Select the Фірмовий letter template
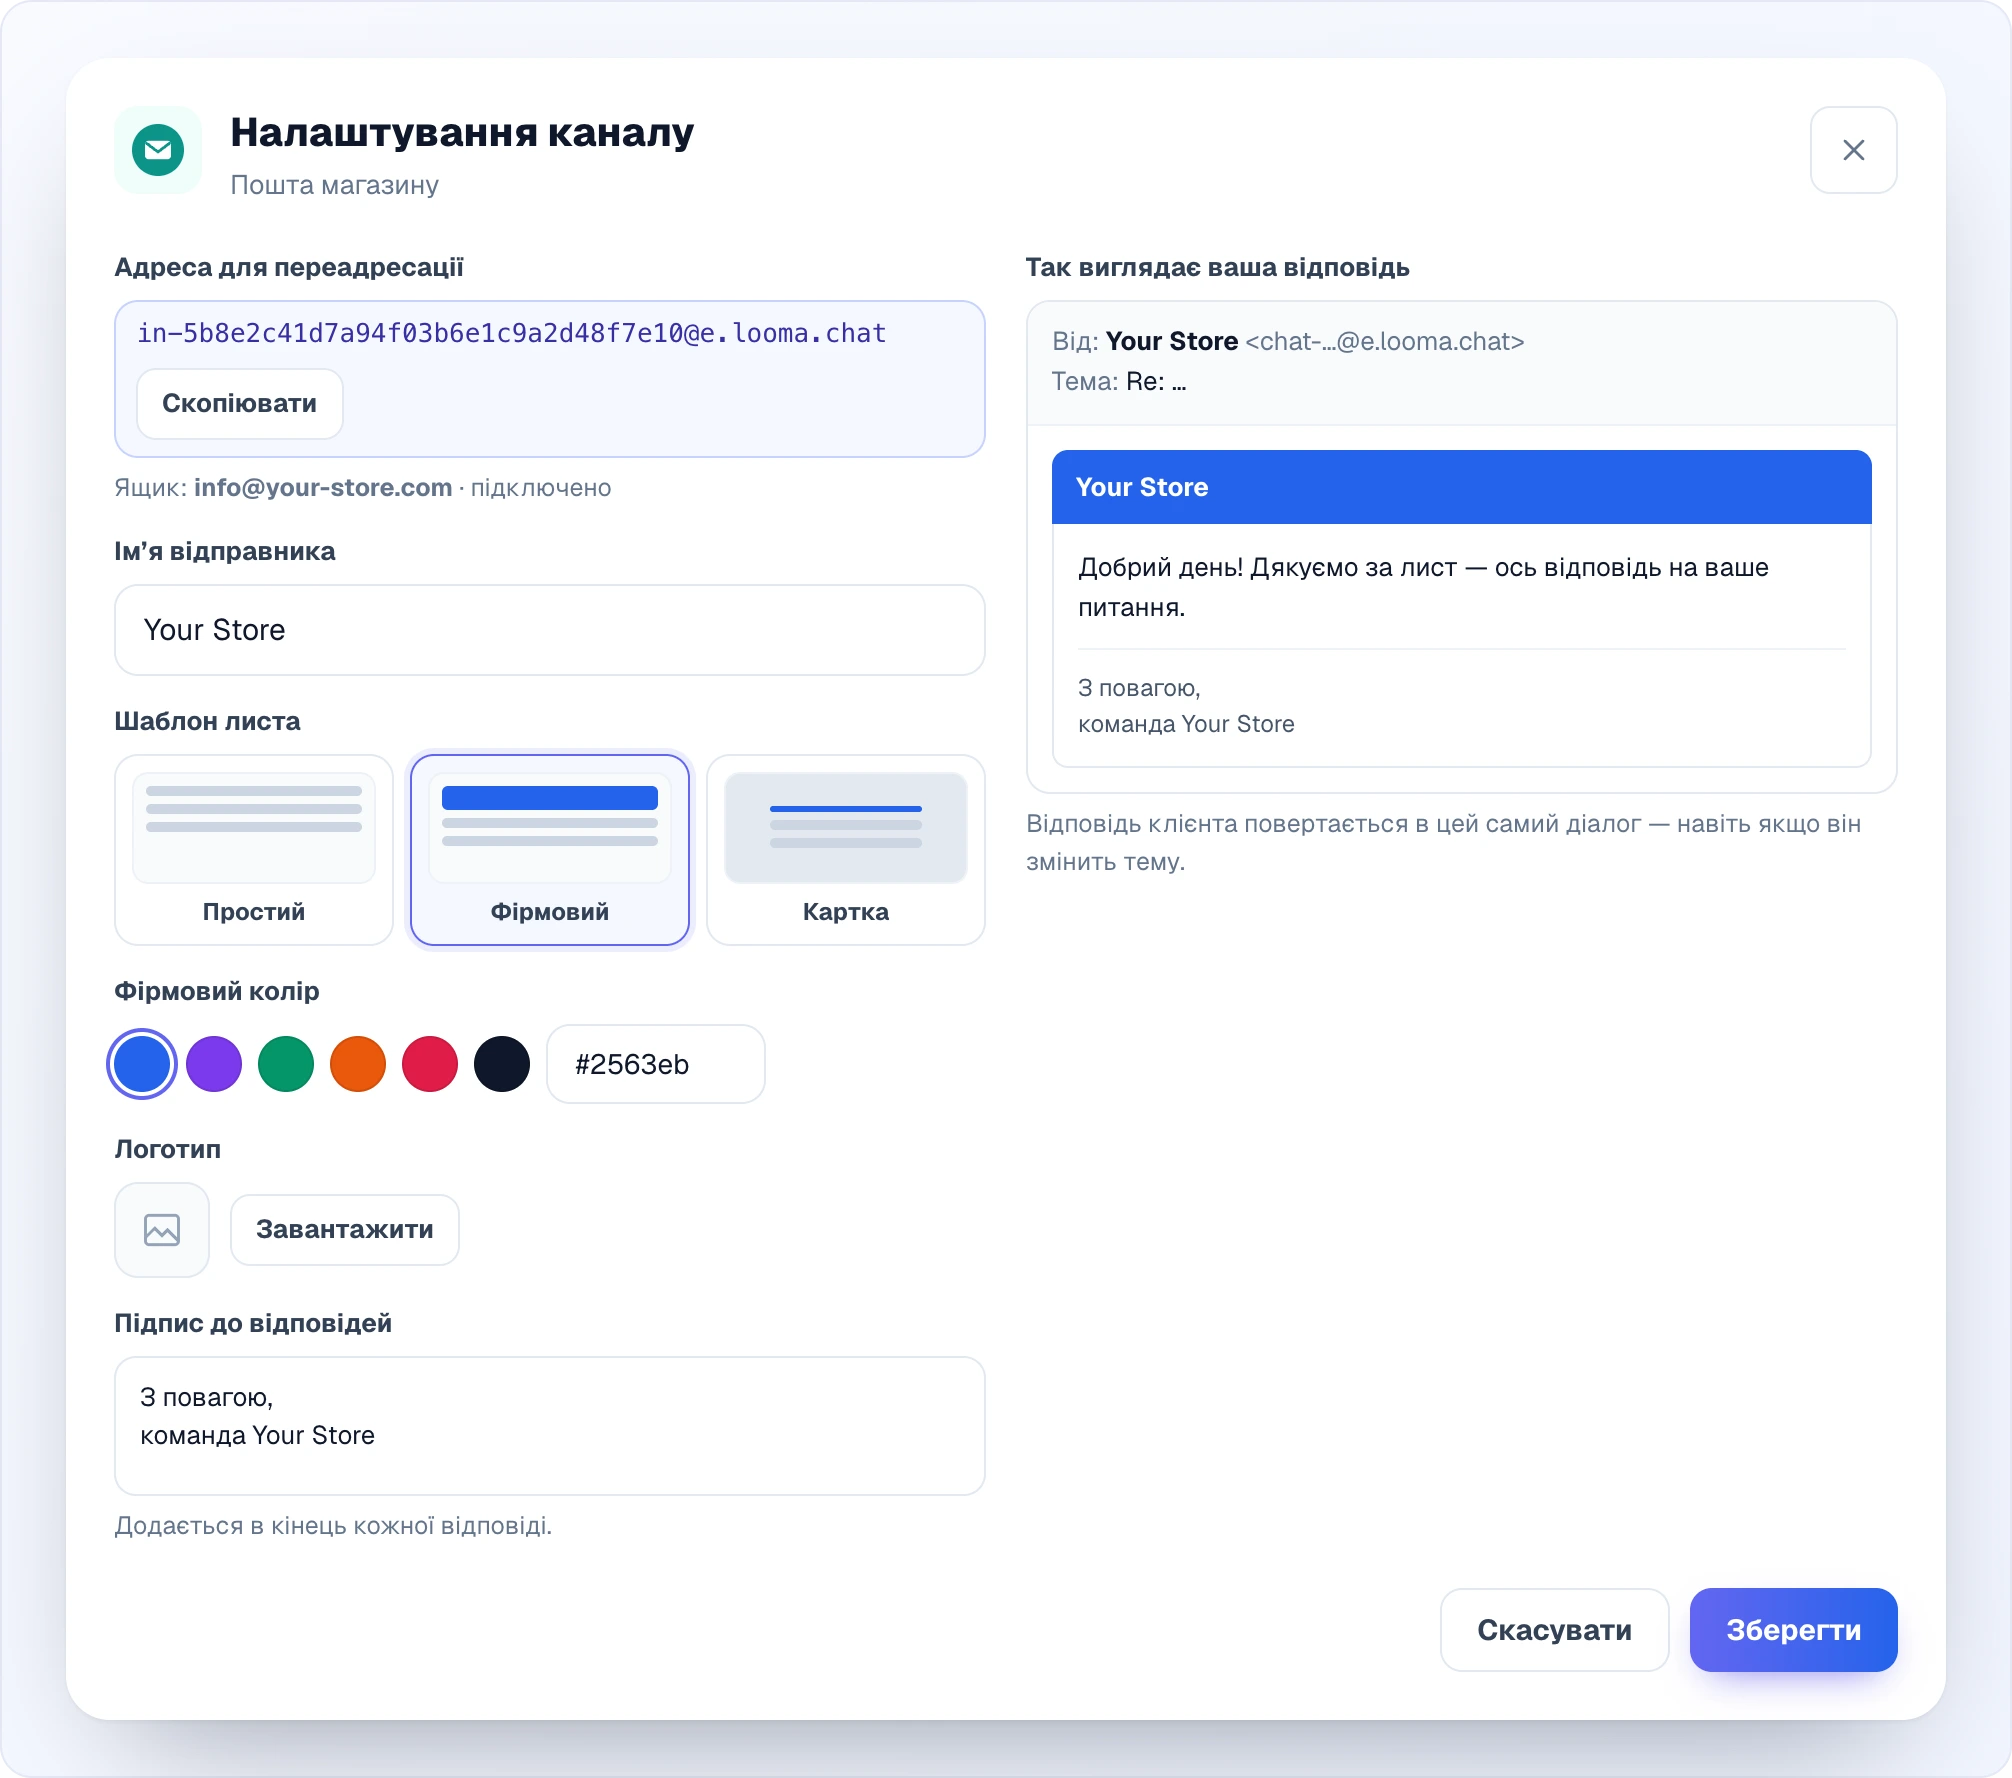 tap(550, 849)
